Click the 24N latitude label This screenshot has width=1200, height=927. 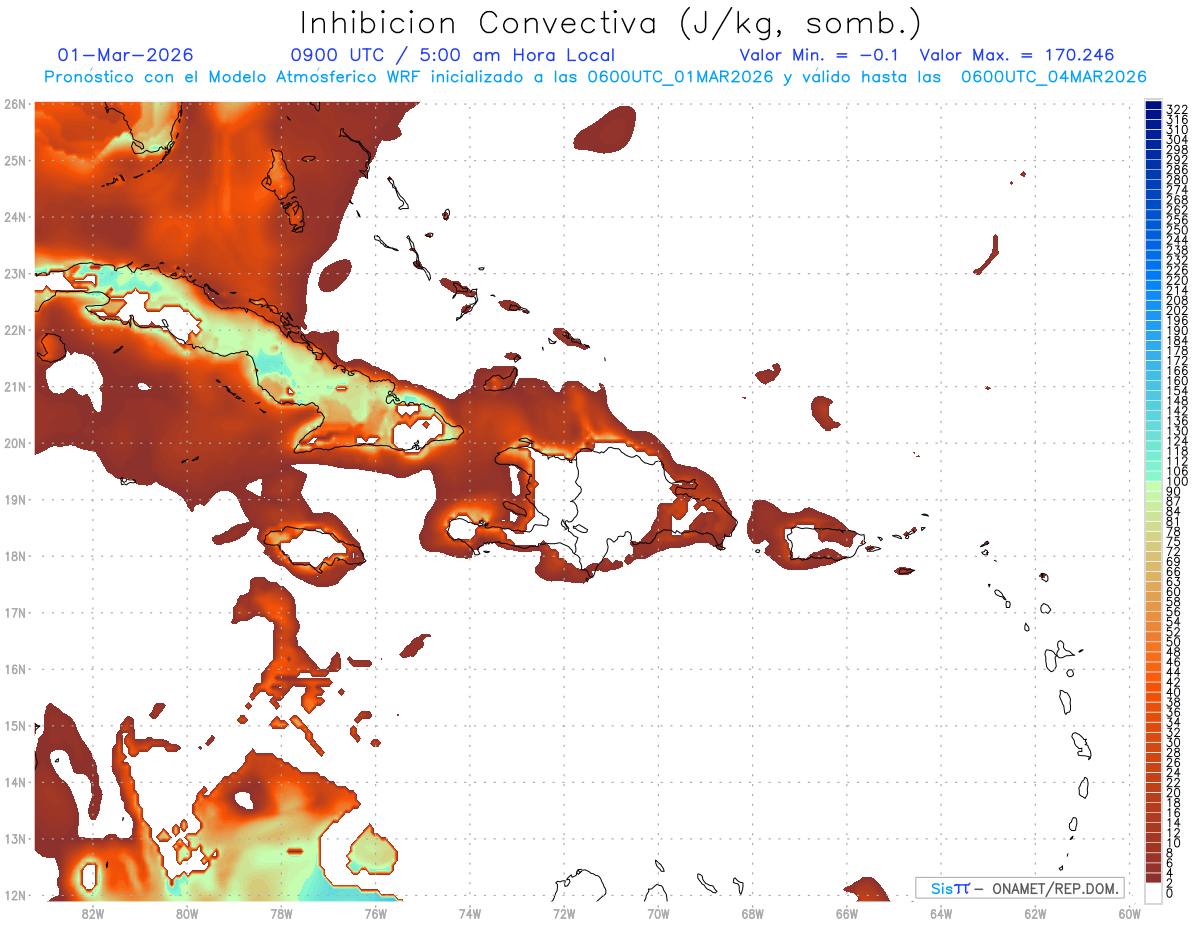tap(15, 217)
